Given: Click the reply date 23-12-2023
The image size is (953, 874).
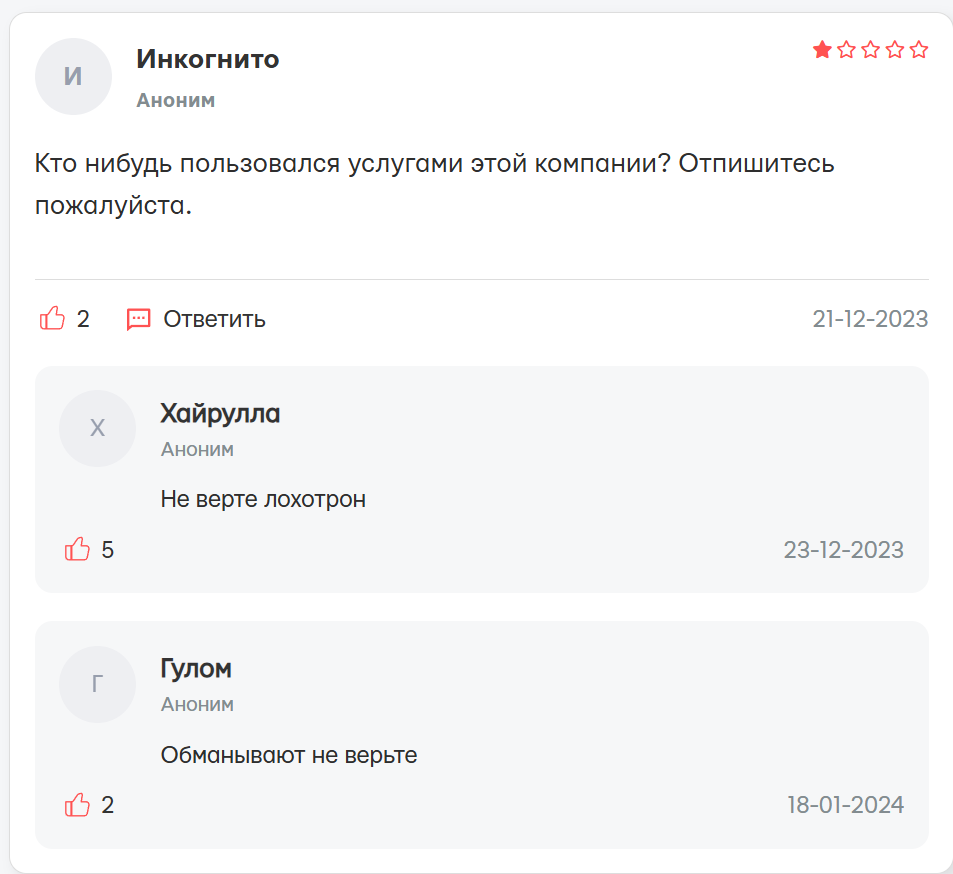Looking at the screenshot, I should (843, 550).
